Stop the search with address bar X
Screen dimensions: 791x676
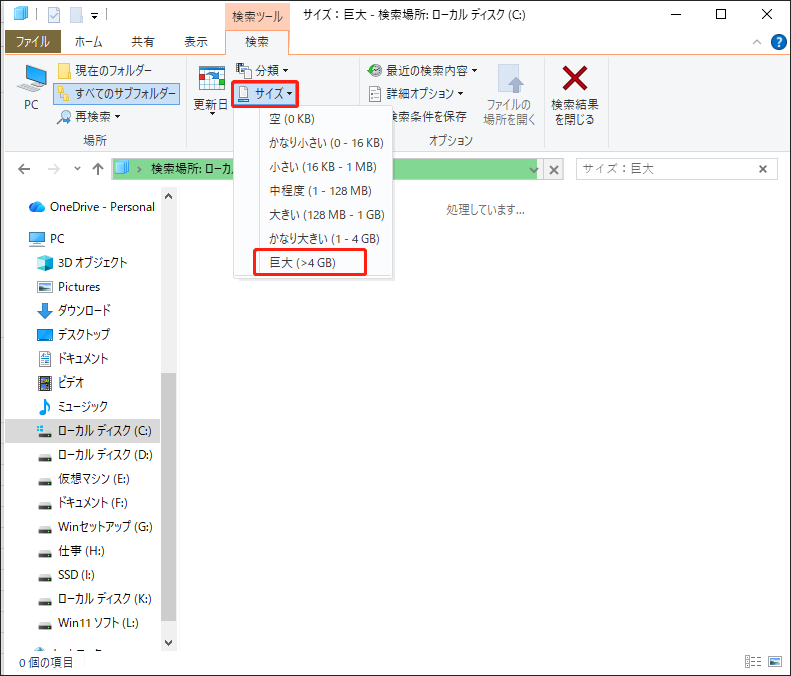(x=554, y=170)
